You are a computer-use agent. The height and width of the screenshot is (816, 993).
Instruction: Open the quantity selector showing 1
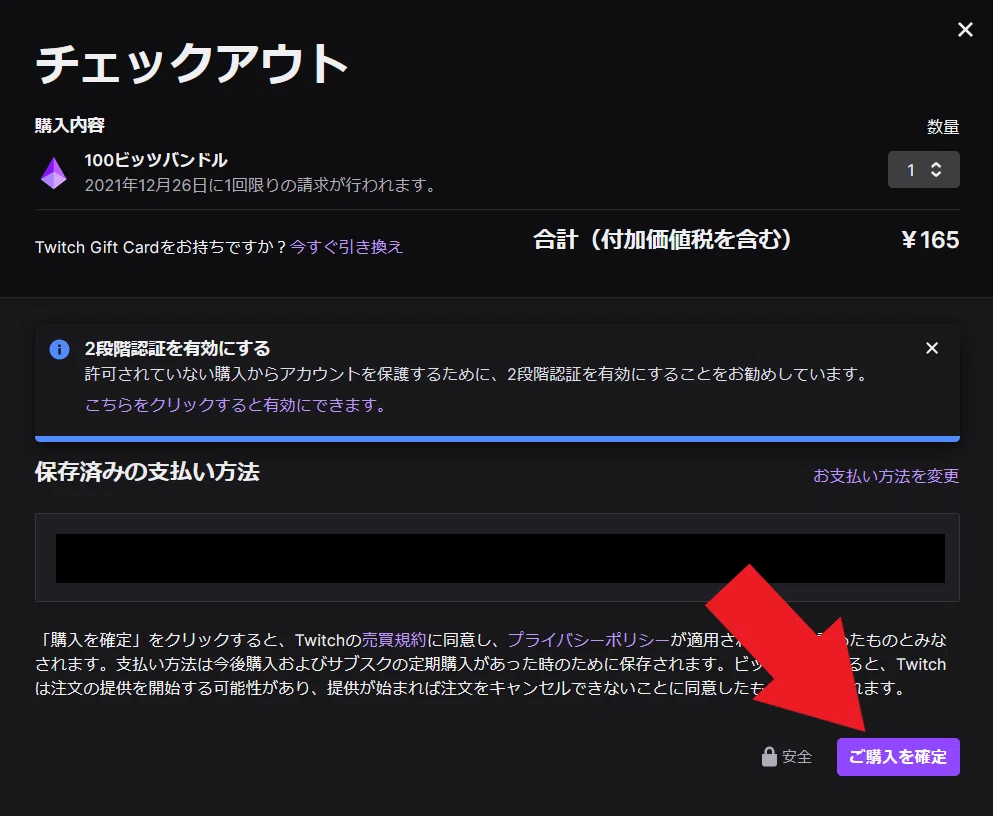point(923,170)
